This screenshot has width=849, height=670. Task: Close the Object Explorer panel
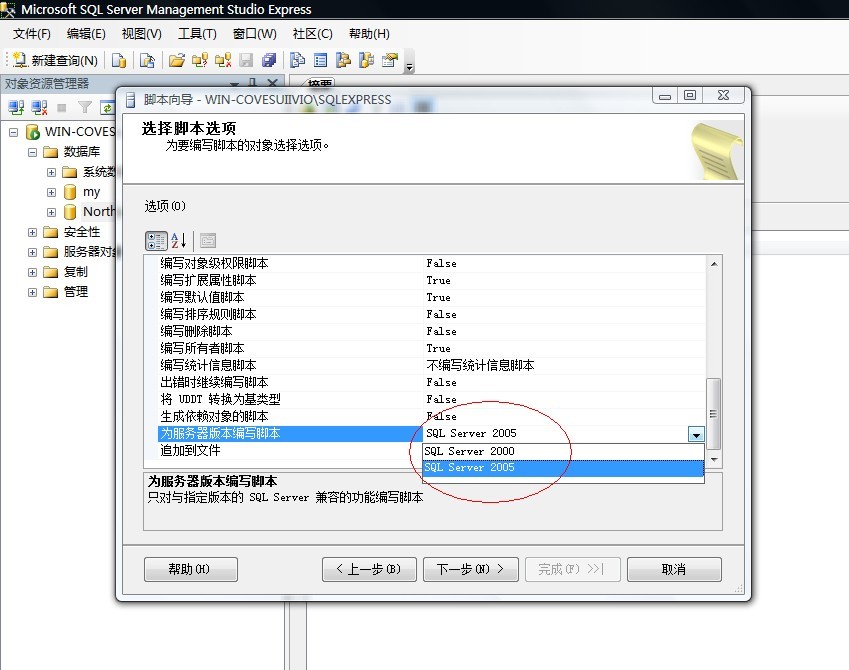click(x=272, y=83)
